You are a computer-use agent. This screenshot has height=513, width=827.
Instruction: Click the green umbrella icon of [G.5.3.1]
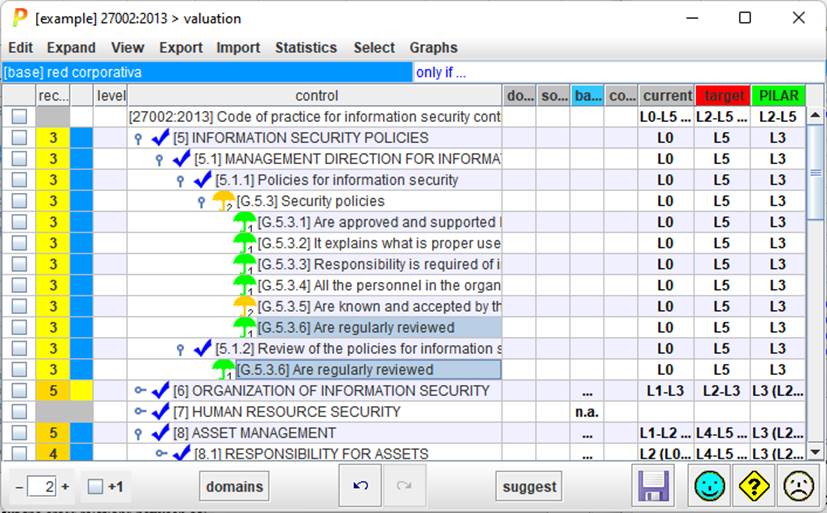click(x=244, y=222)
